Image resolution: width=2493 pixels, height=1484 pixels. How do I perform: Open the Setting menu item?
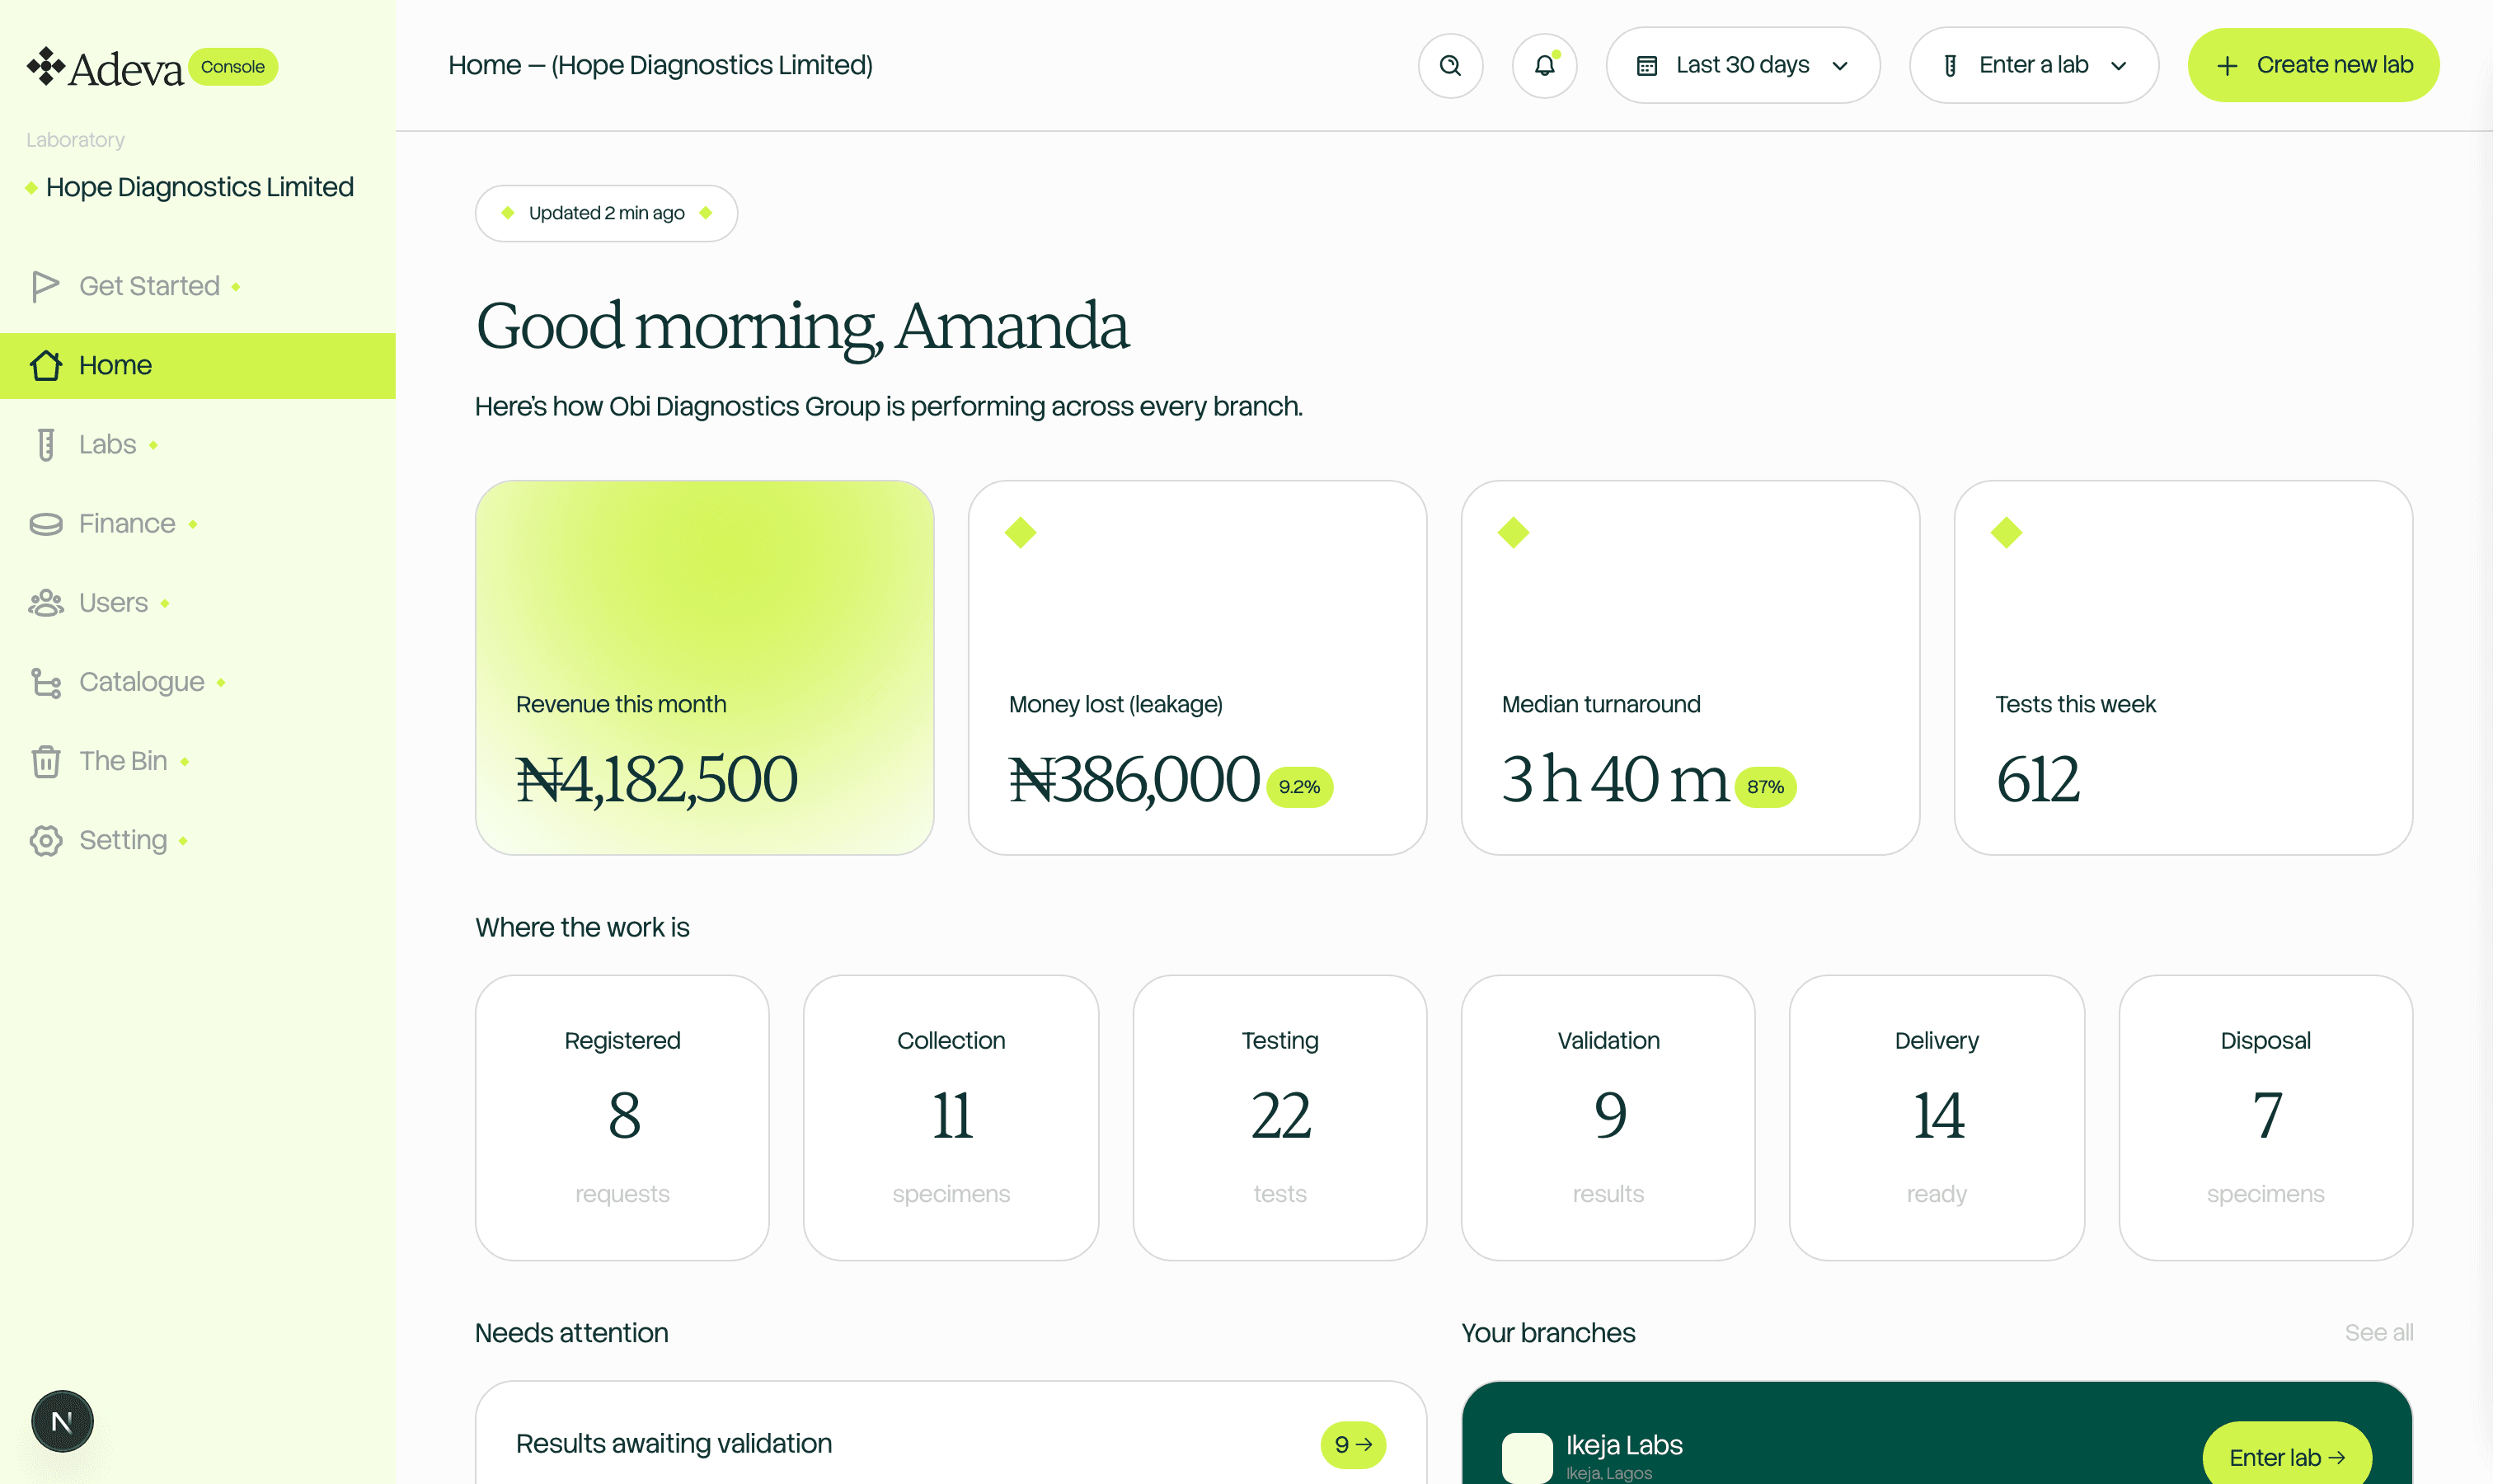(x=197, y=840)
